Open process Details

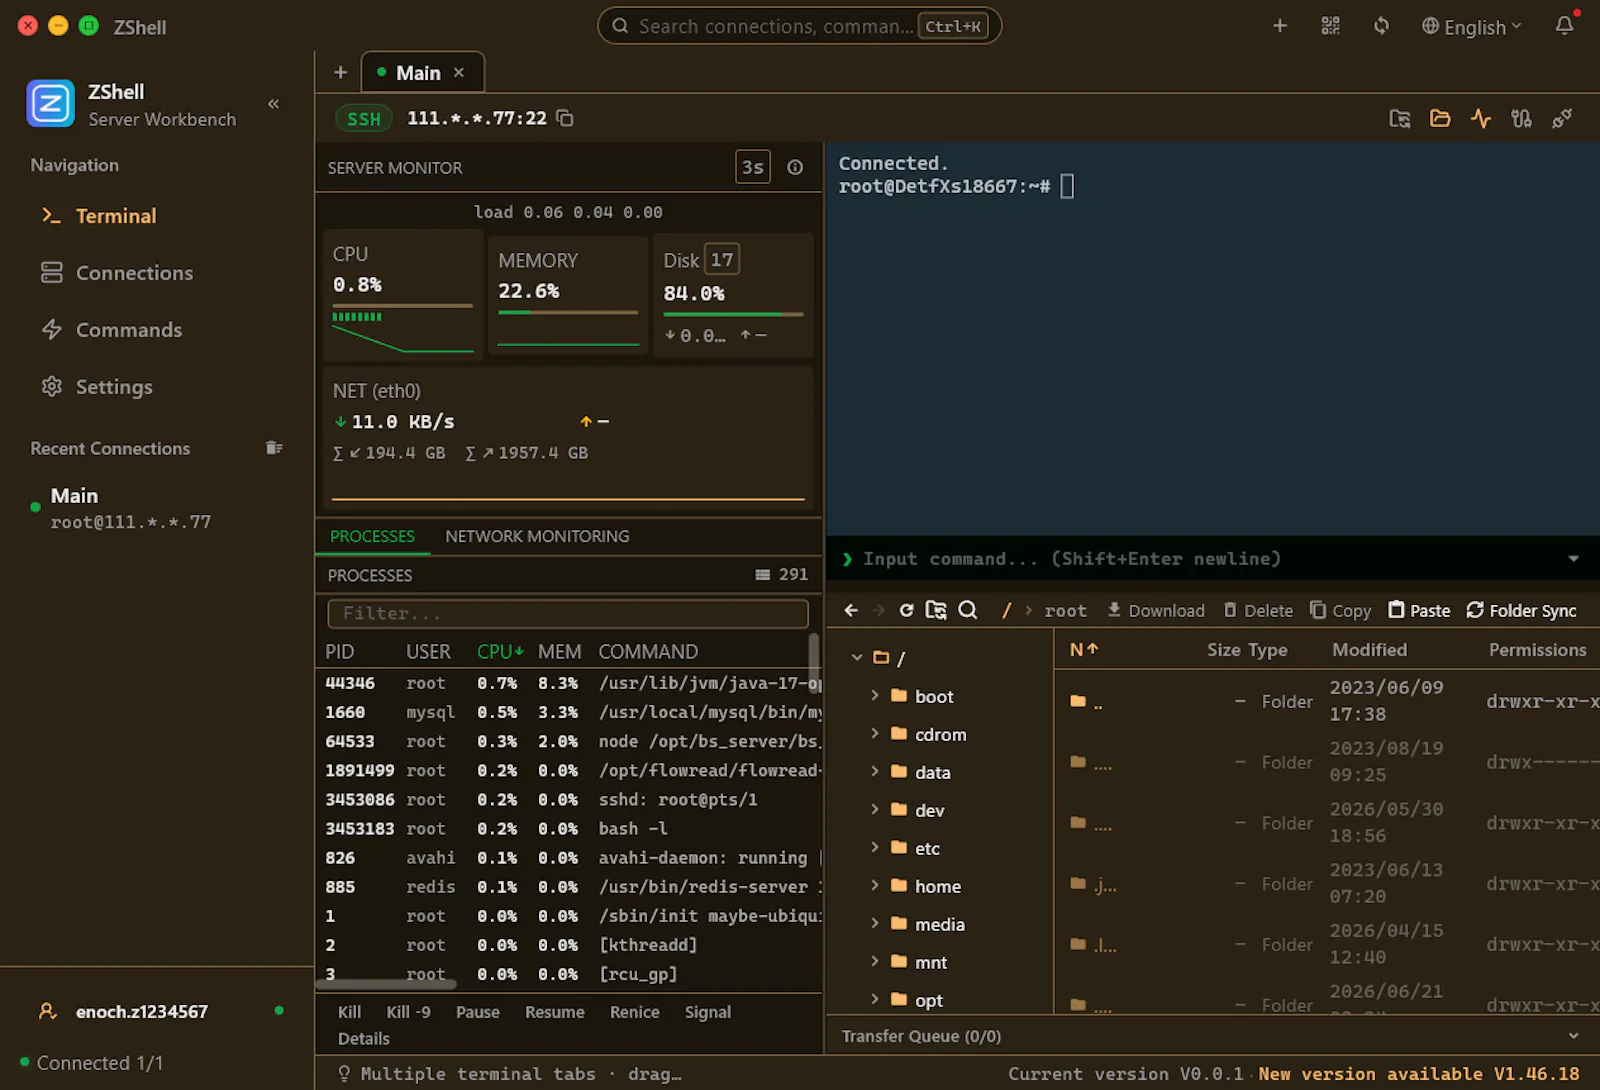click(364, 1039)
